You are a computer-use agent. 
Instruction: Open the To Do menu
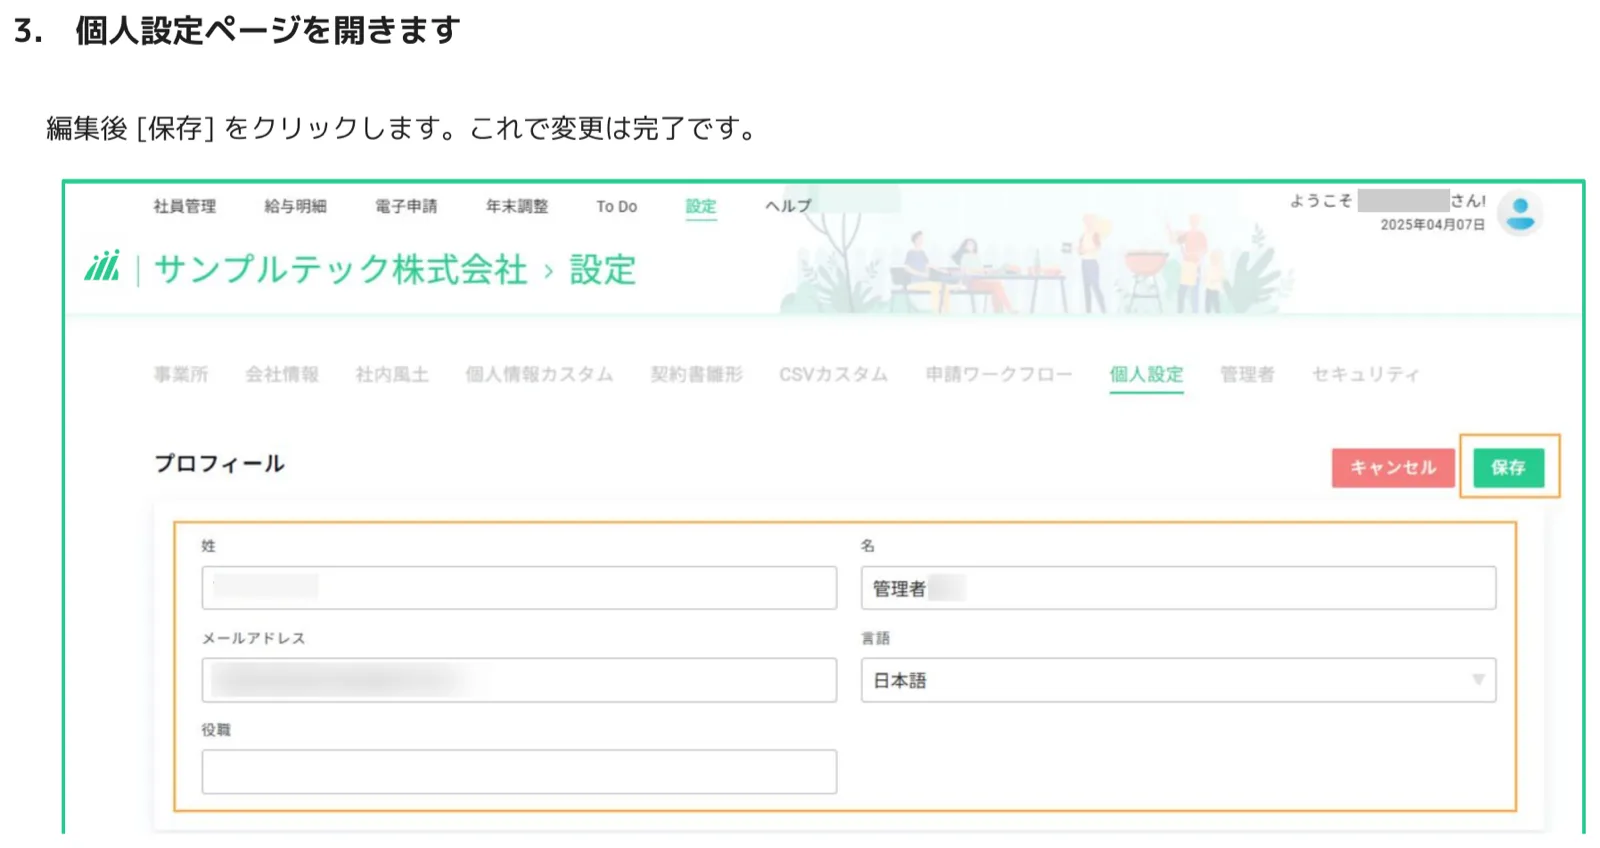(x=616, y=206)
